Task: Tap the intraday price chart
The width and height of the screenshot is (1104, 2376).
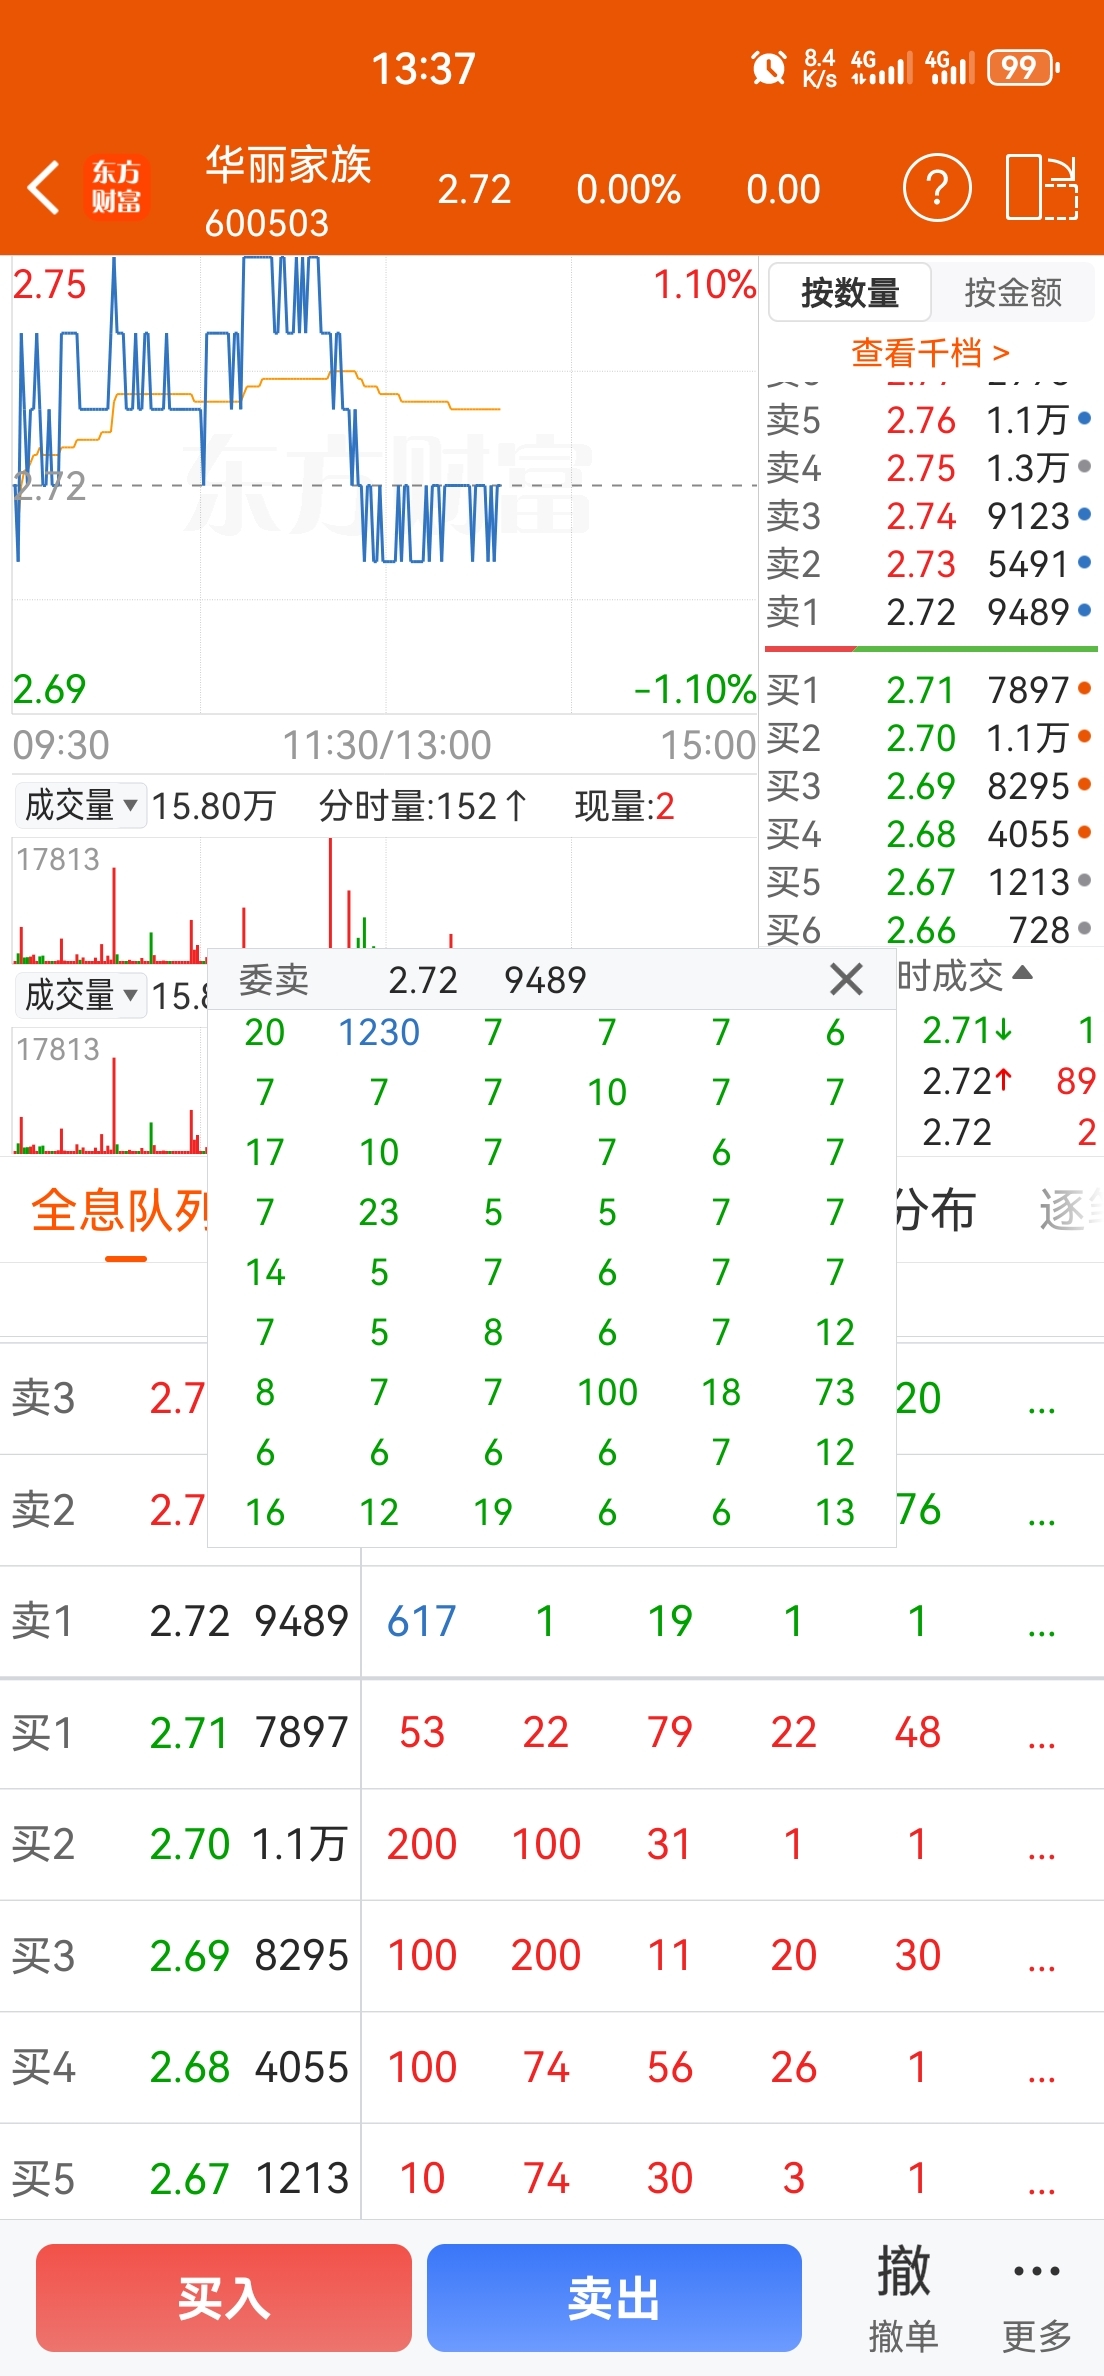Action: [385, 485]
